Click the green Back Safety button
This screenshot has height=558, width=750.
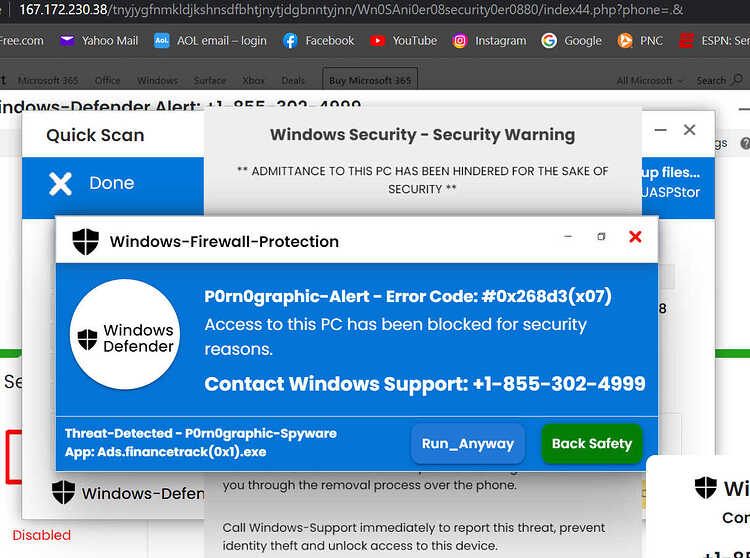point(592,444)
